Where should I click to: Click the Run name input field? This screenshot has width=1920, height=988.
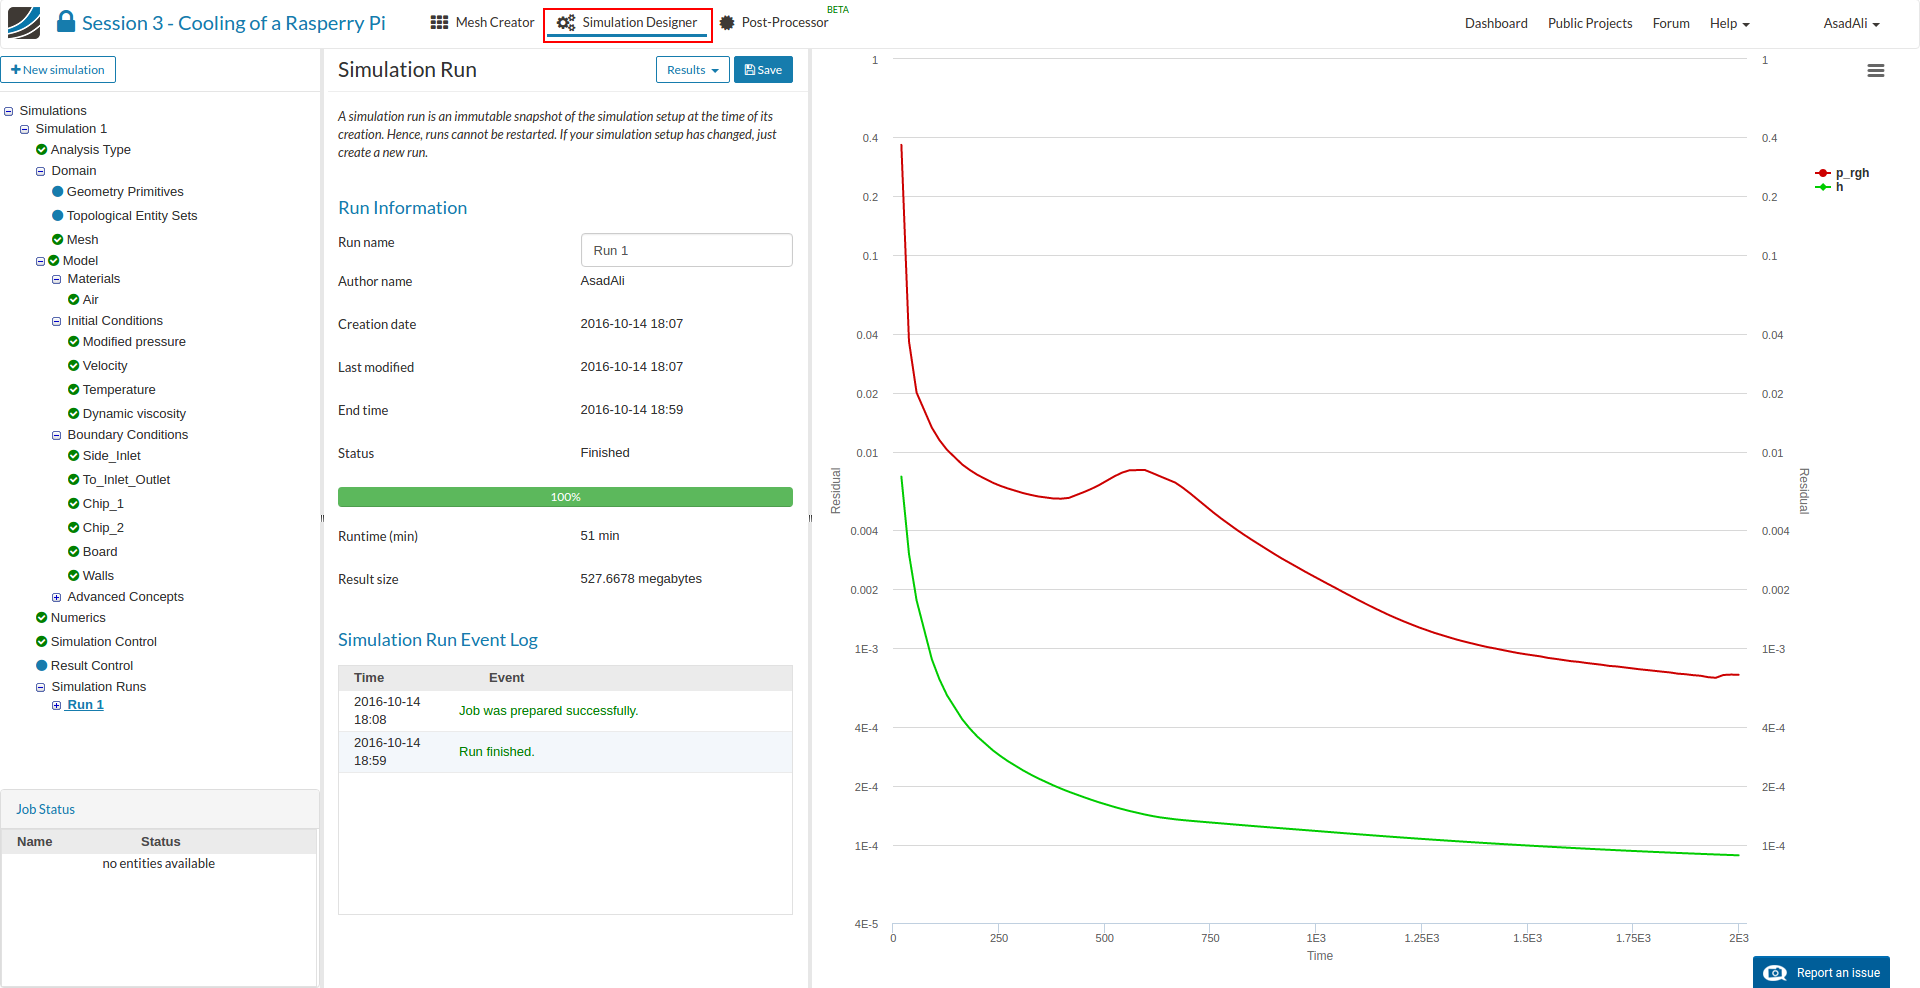(x=686, y=250)
